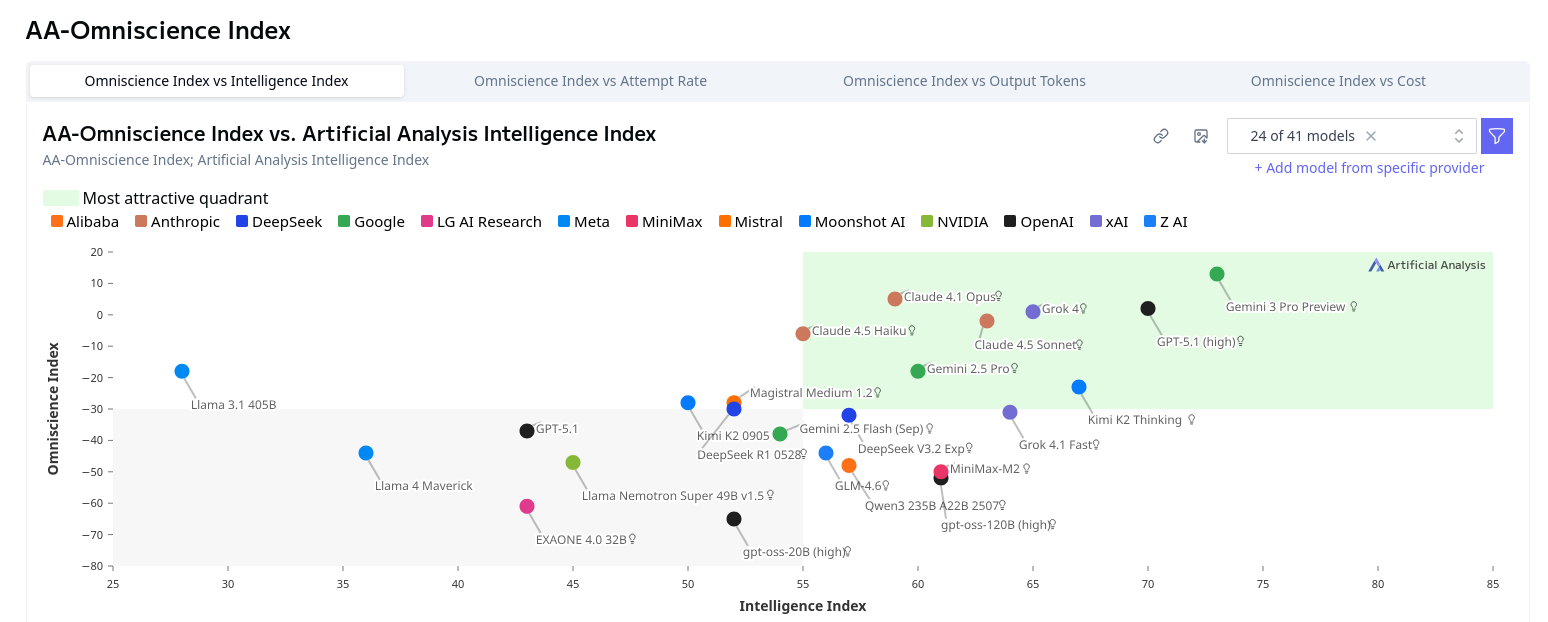Select the Omniscience Index vs Output Tokens tab

click(964, 81)
